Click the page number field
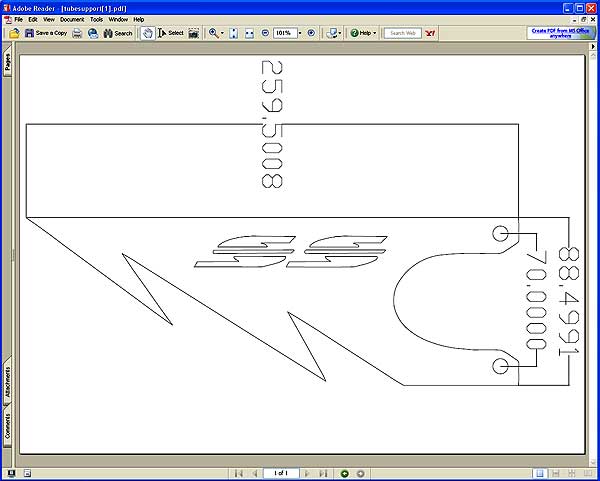 pyautogui.click(x=281, y=473)
